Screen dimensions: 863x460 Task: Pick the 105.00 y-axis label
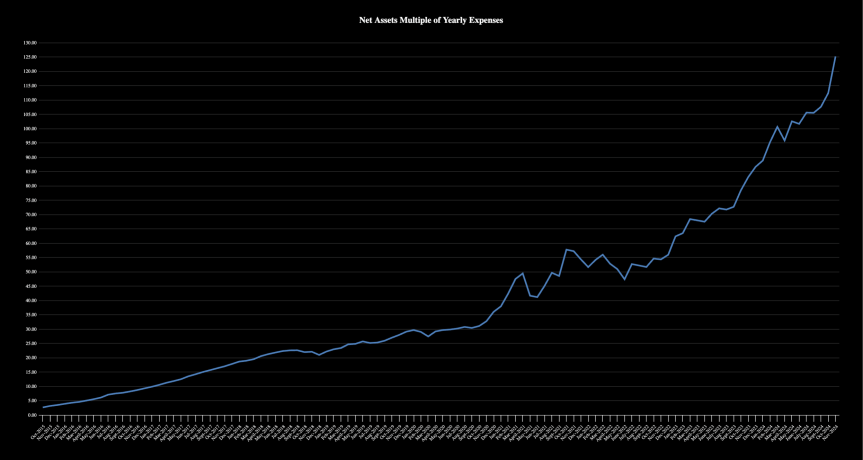pyautogui.click(x=30, y=114)
